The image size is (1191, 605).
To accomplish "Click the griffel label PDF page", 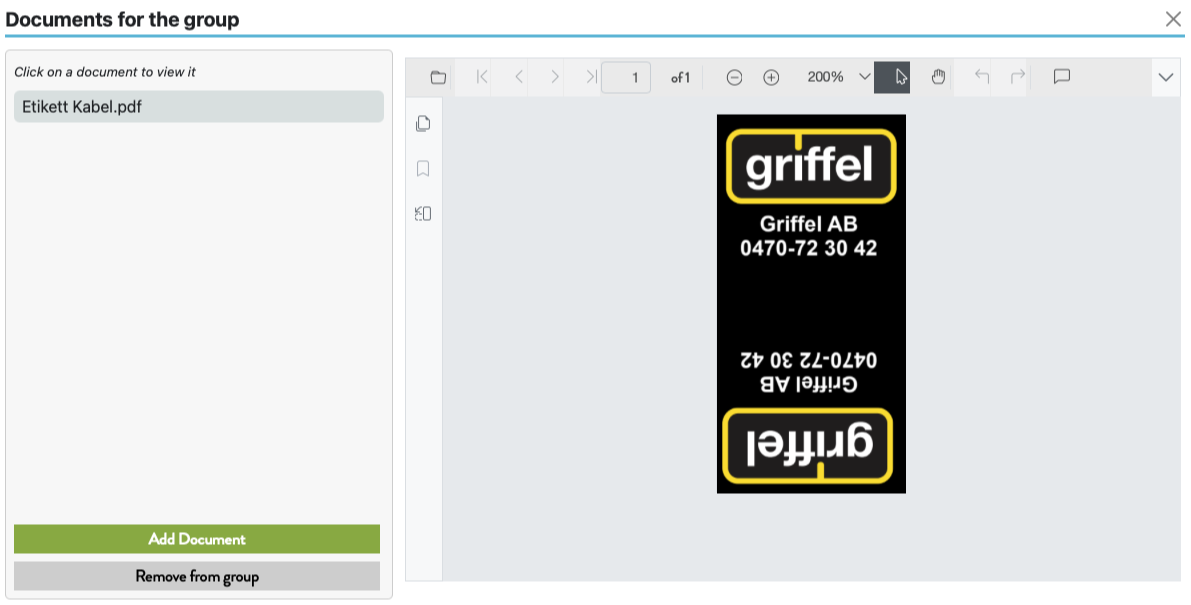I will coord(811,304).
